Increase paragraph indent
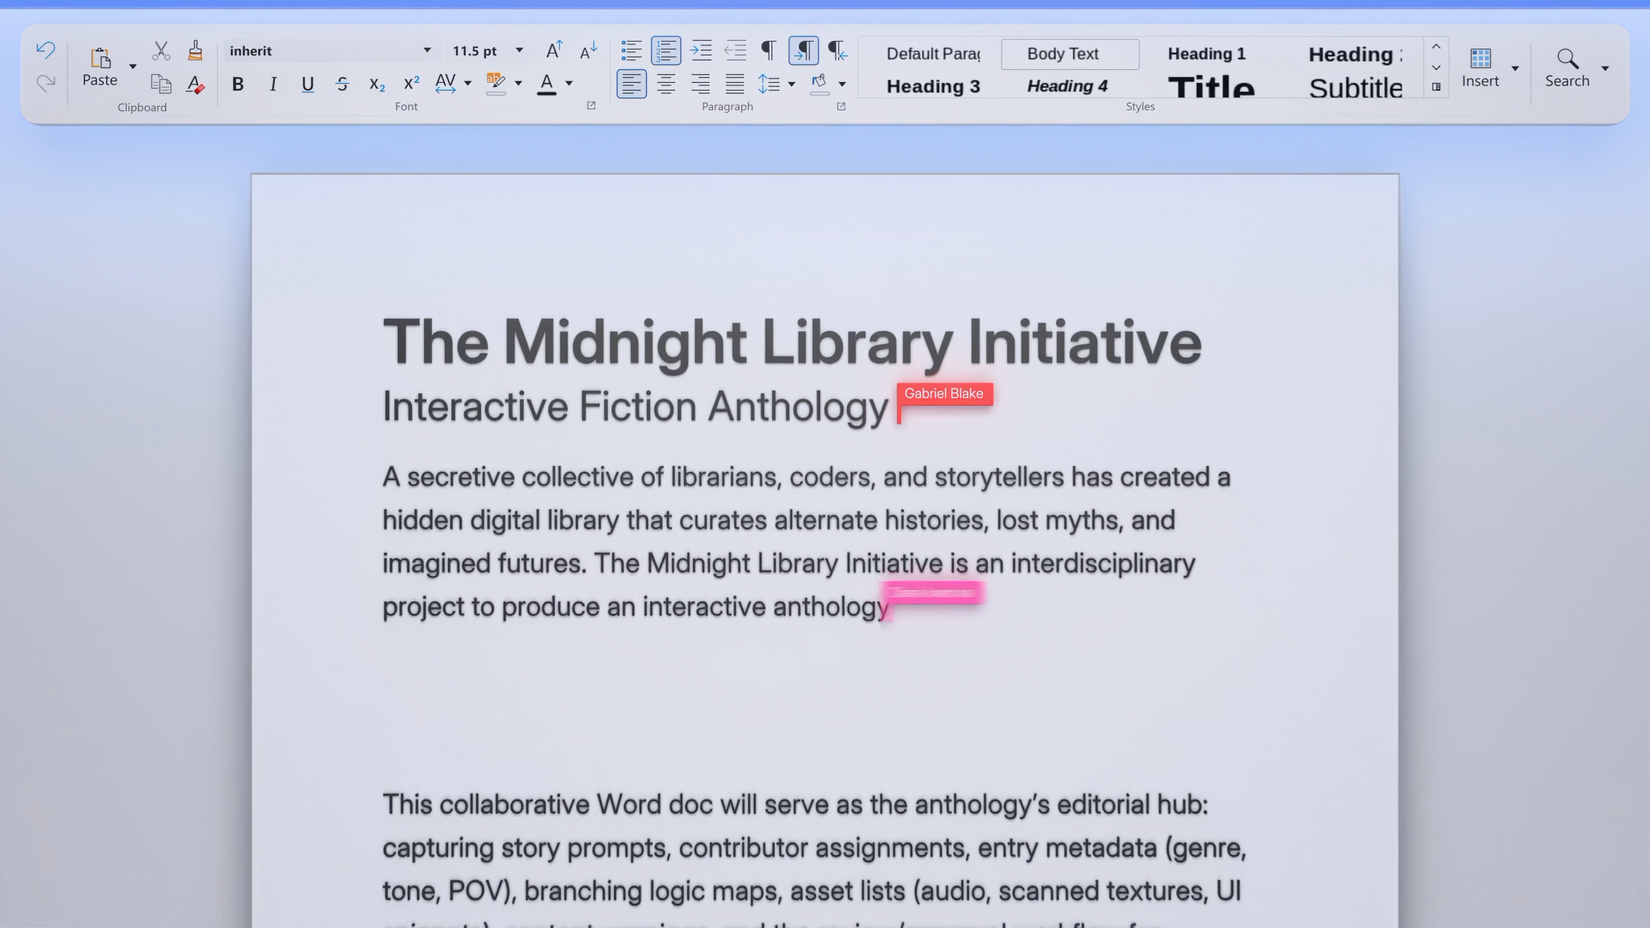Viewport: 1650px width, 928px height. pyautogui.click(x=701, y=50)
